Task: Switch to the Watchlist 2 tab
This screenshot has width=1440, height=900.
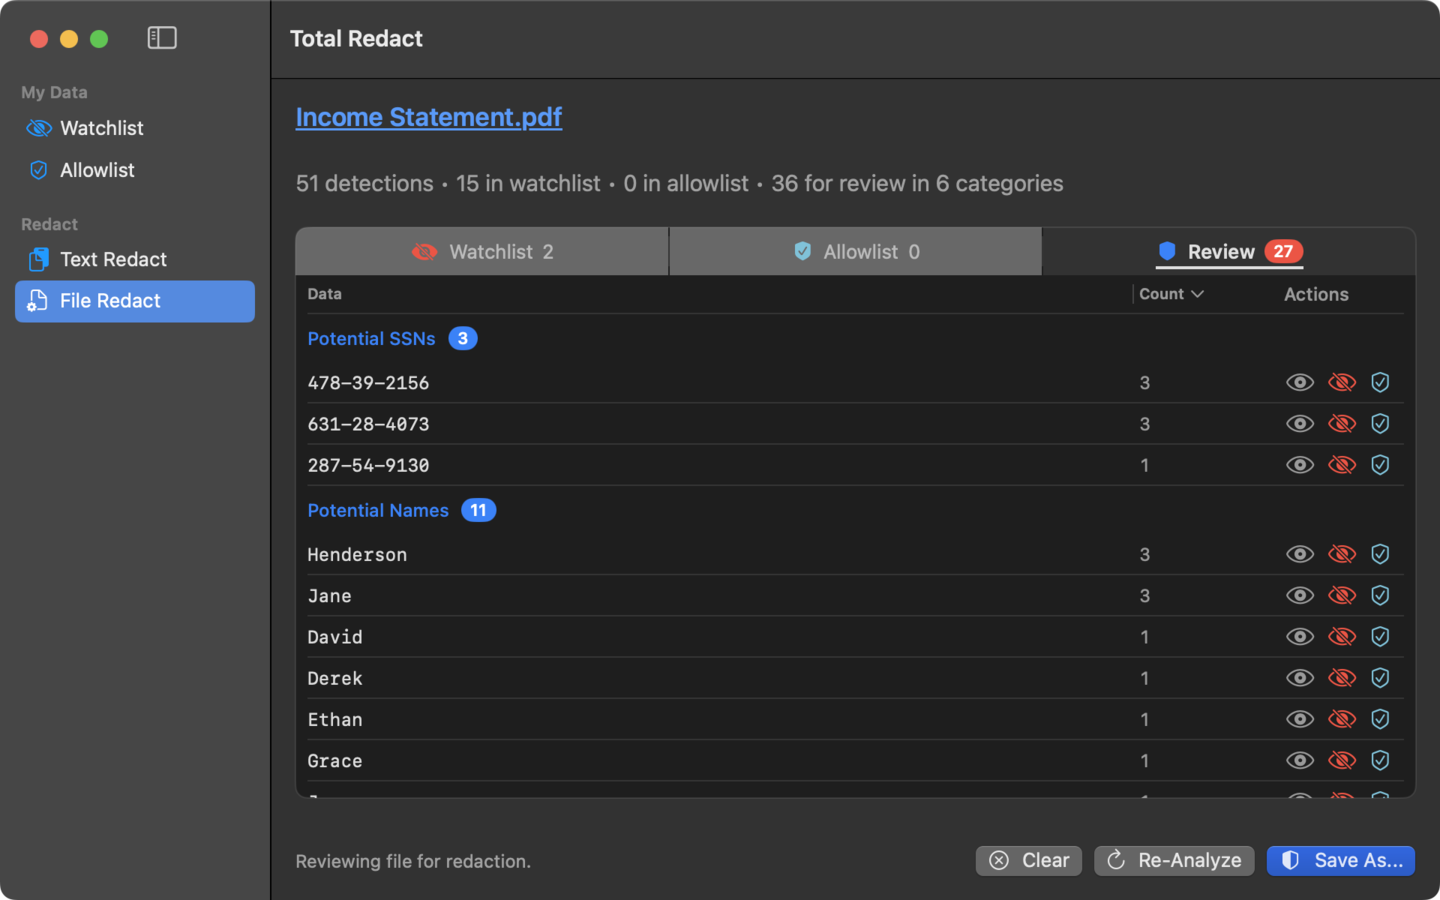Action: click(482, 252)
